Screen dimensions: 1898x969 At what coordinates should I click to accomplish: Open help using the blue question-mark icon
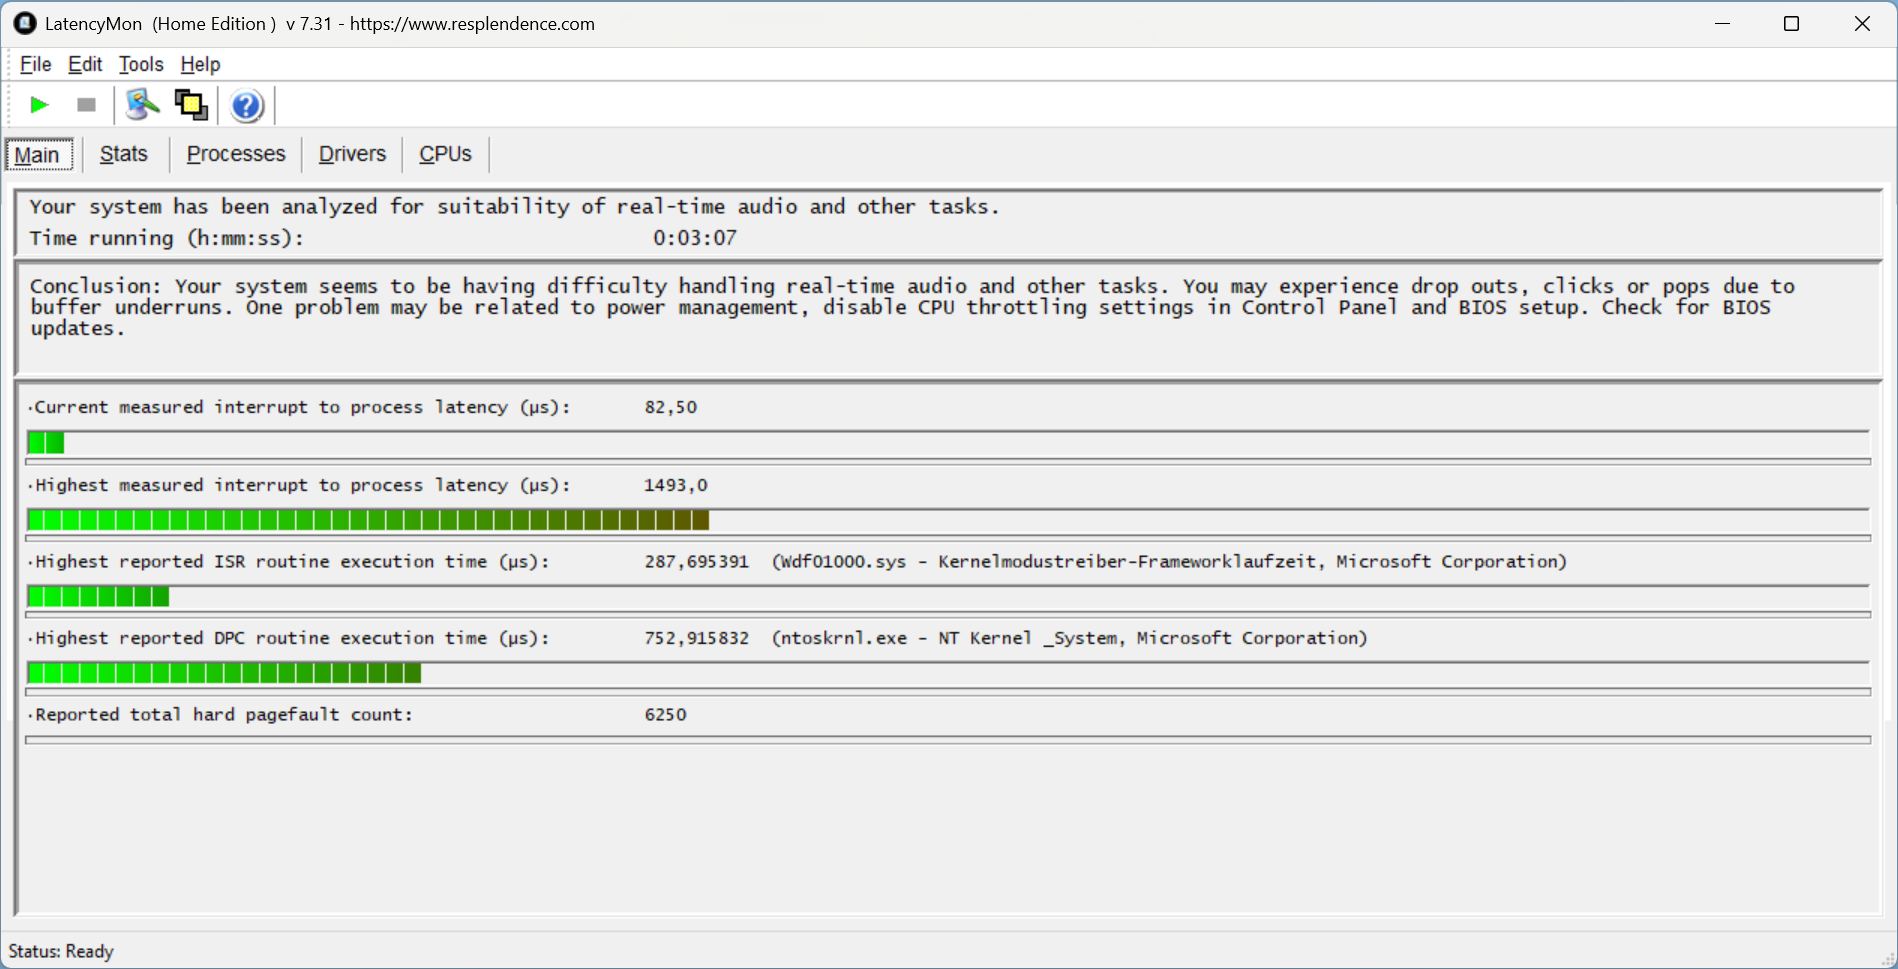coord(246,105)
